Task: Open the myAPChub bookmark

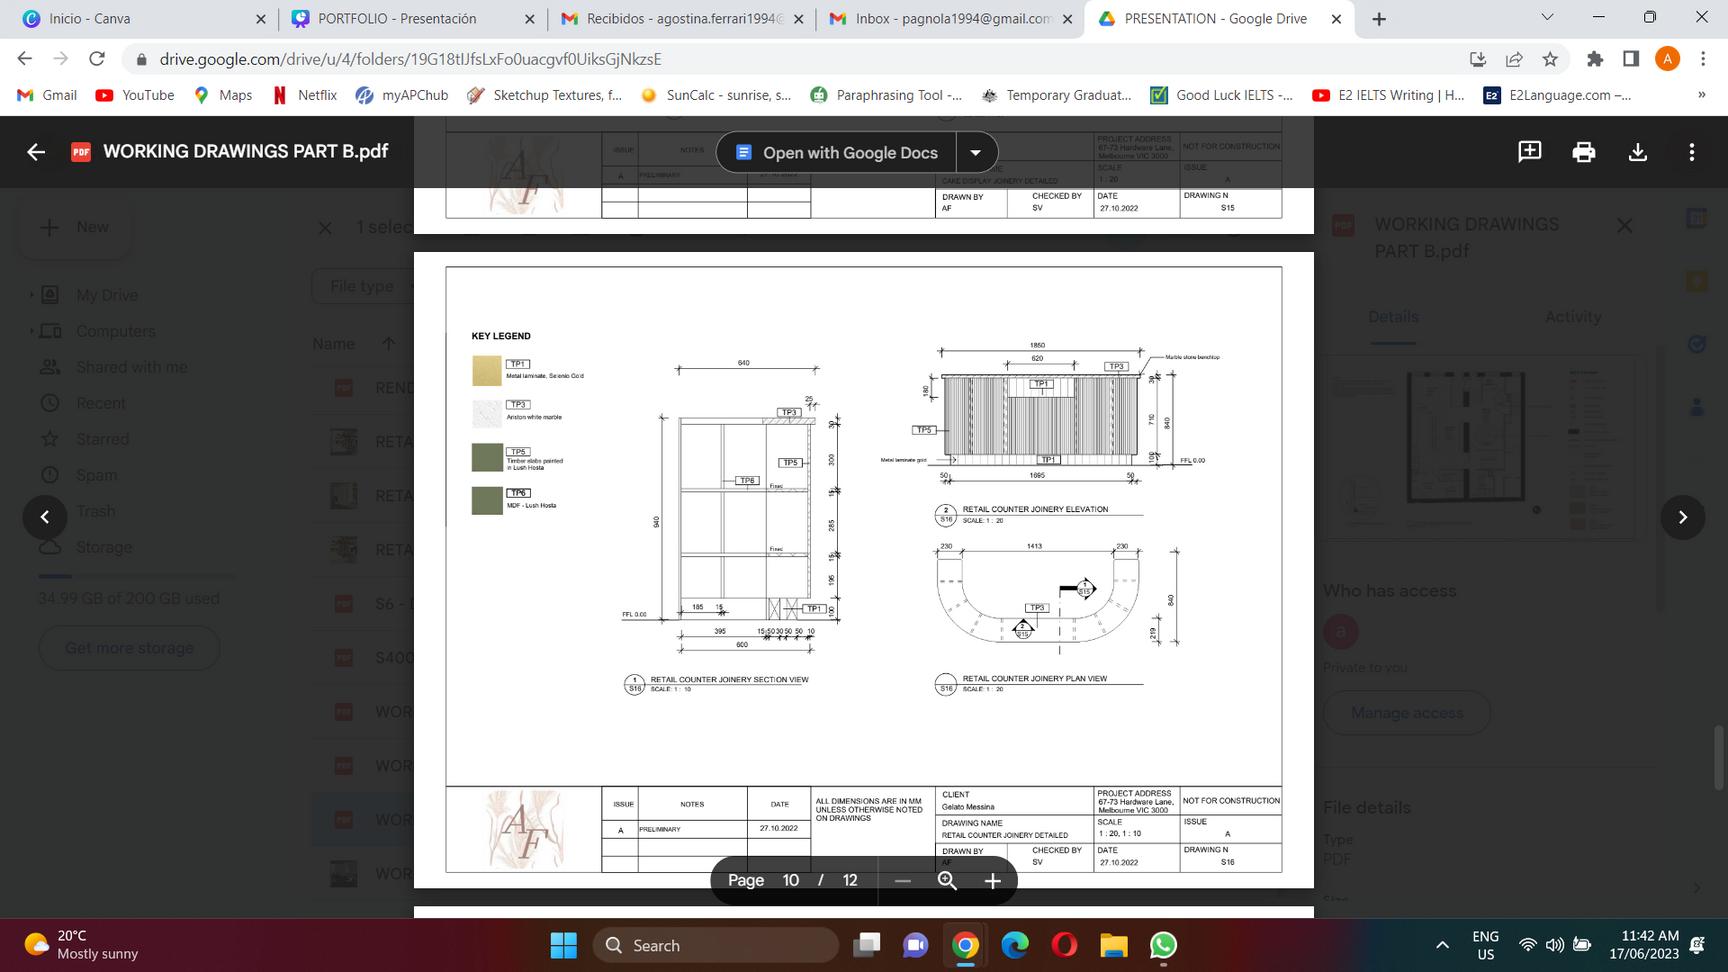Action: pos(402,95)
